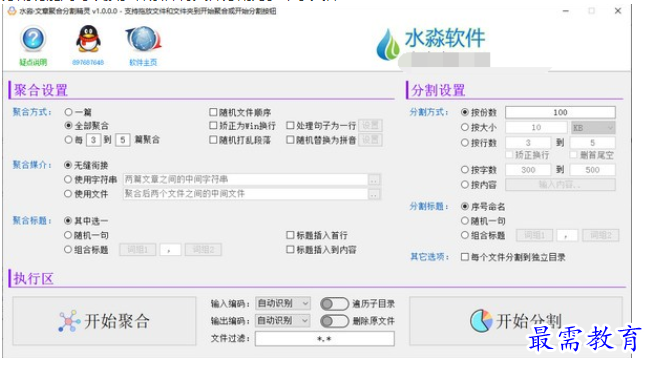Select 序号命名 radio option

tap(465, 206)
